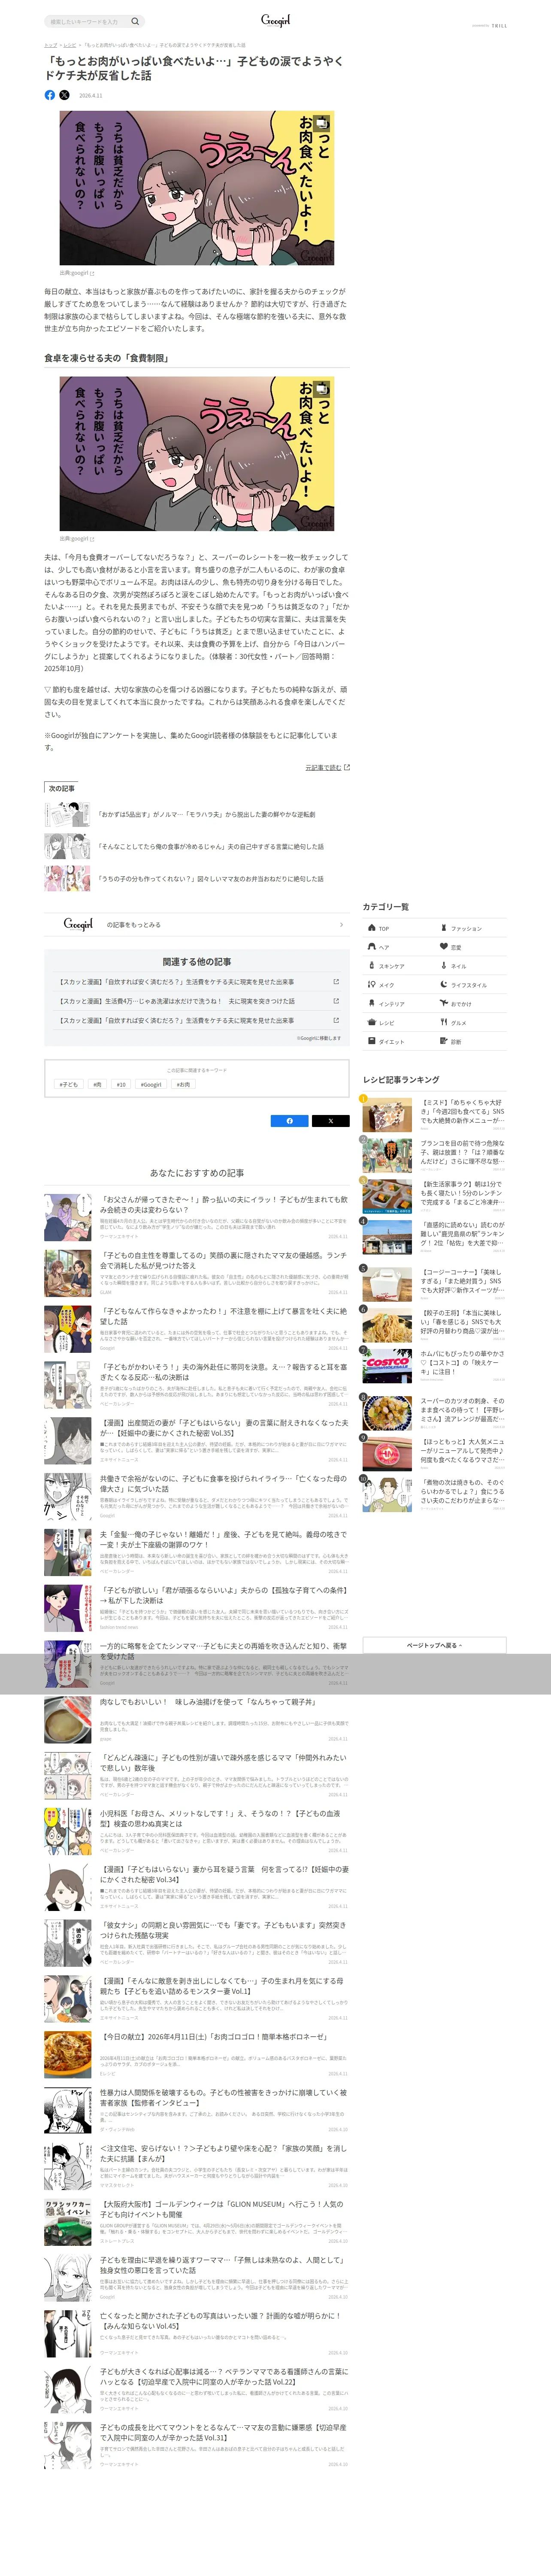Screen dimensions: 551x2576
Task: Click the ライフスタイル moon icon
Action: pyautogui.click(x=444, y=985)
